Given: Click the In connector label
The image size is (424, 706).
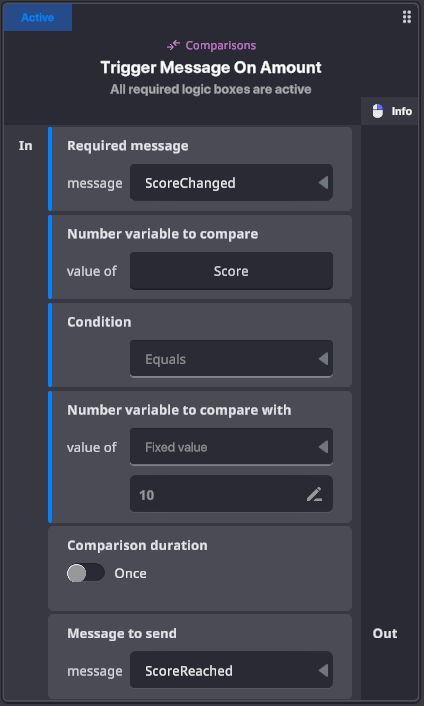Looking at the screenshot, I should (26, 145).
